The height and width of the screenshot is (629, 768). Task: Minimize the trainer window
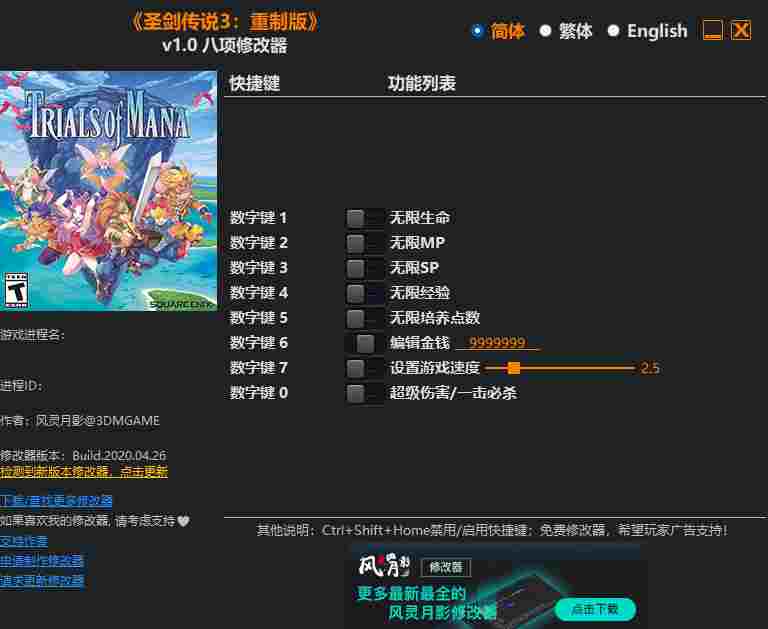pos(712,30)
